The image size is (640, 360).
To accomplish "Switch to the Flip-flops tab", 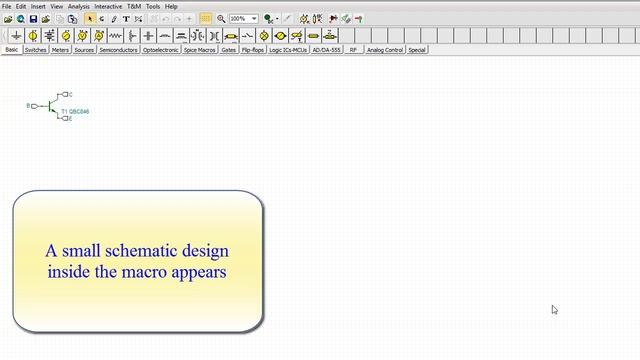I will [253, 50].
